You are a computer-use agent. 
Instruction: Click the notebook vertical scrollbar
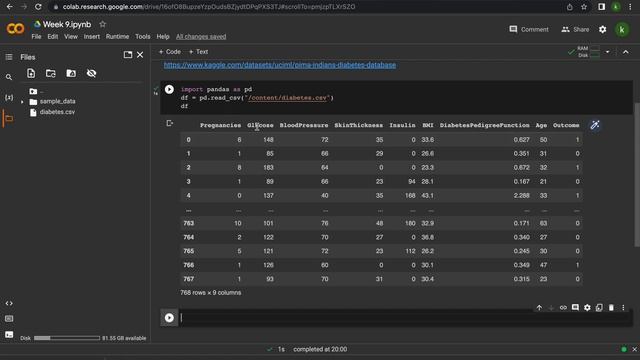coord(637,175)
